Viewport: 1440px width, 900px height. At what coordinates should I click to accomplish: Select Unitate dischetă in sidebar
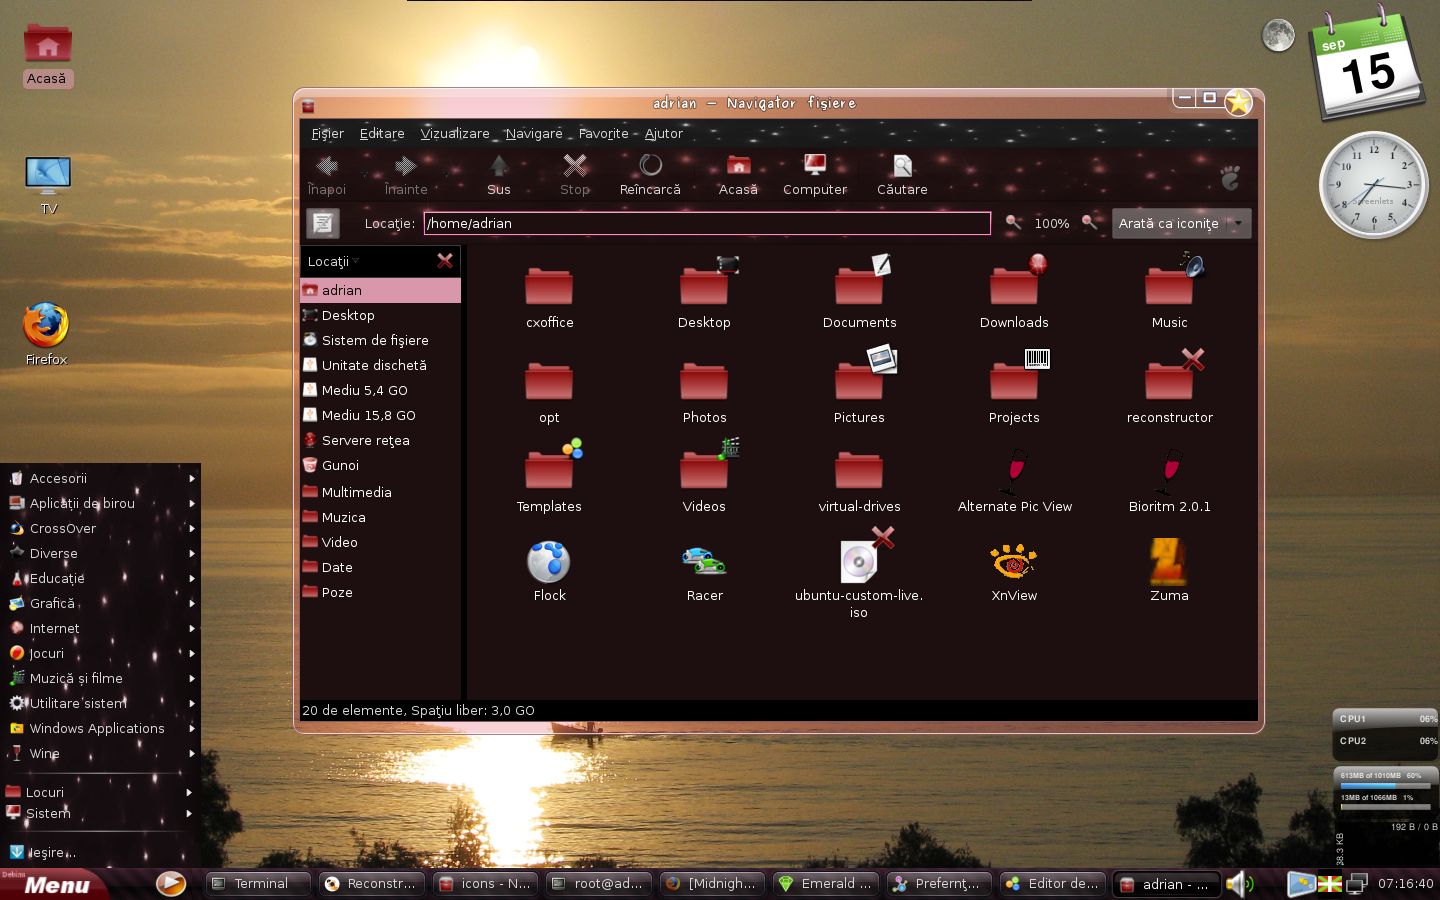[380, 365]
